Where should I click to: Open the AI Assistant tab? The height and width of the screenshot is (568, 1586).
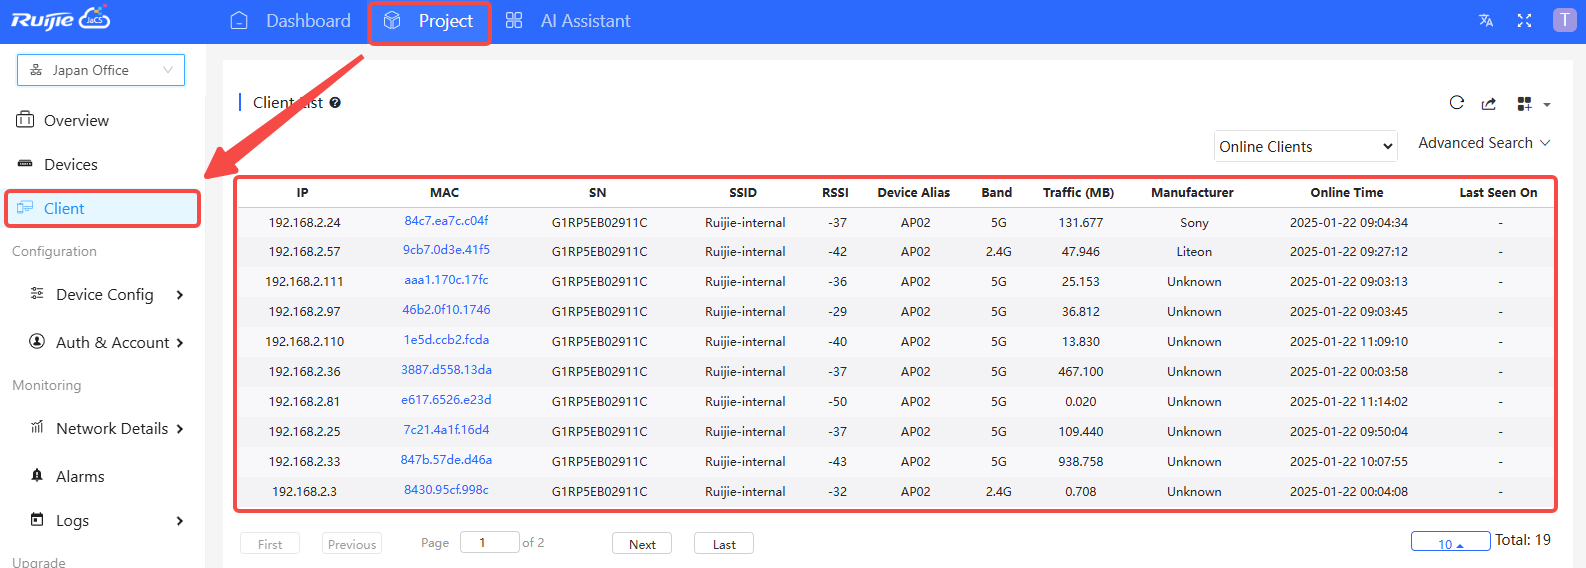tap(568, 21)
